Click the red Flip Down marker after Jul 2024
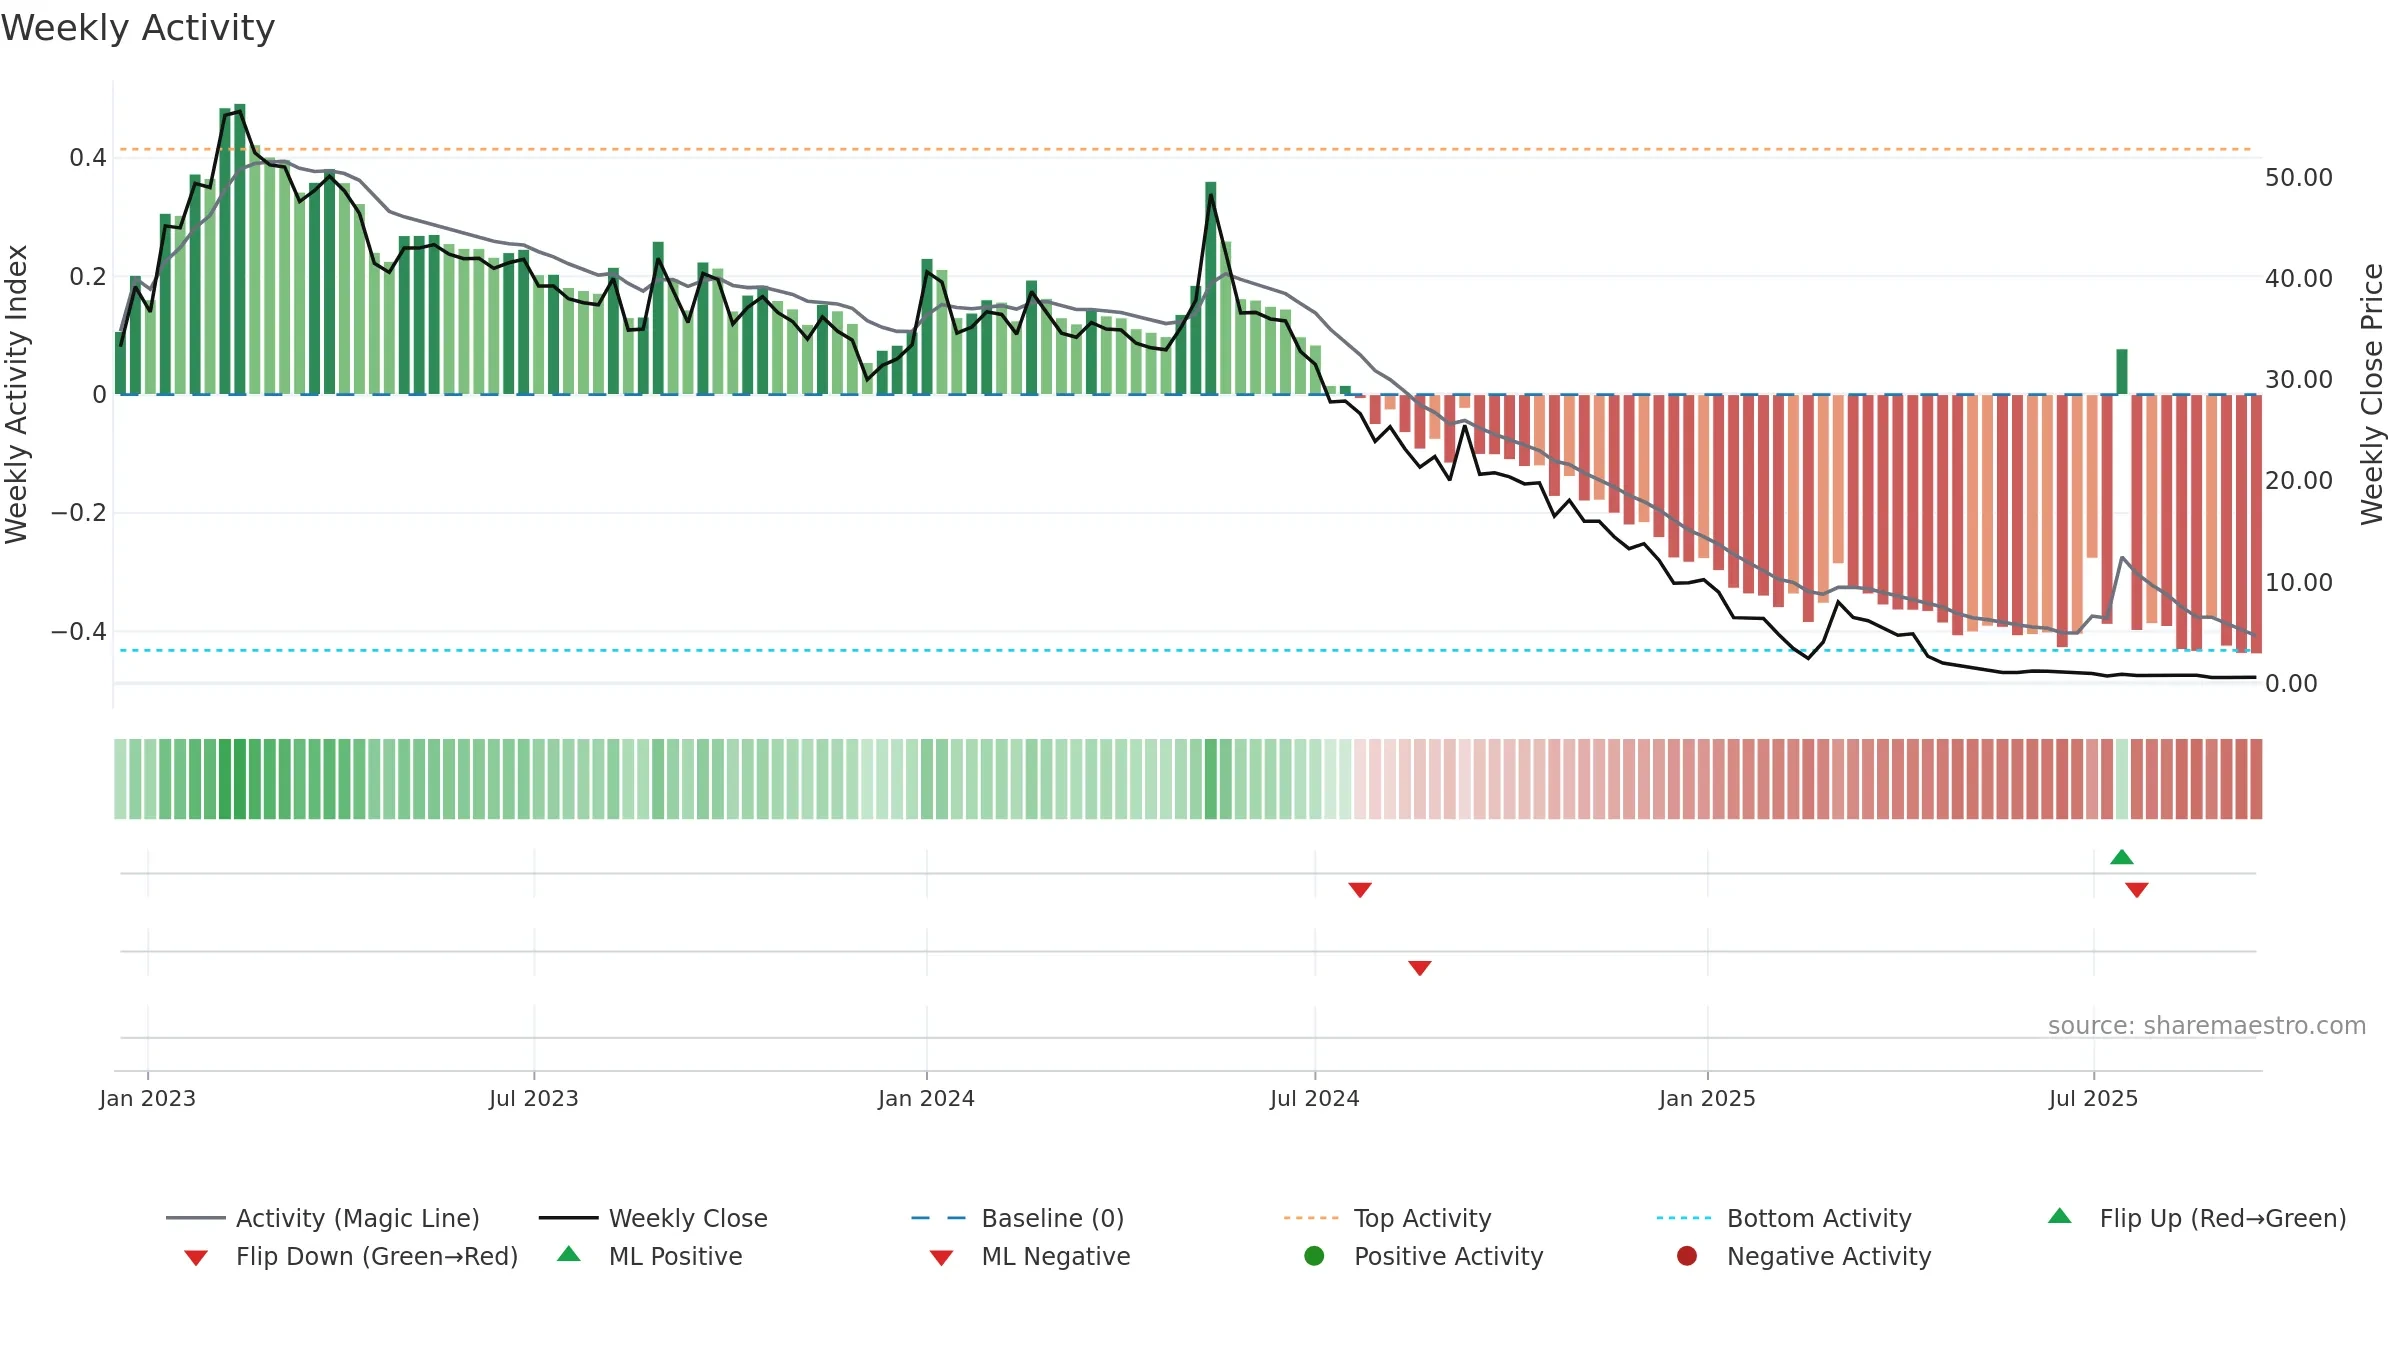 [1360, 890]
